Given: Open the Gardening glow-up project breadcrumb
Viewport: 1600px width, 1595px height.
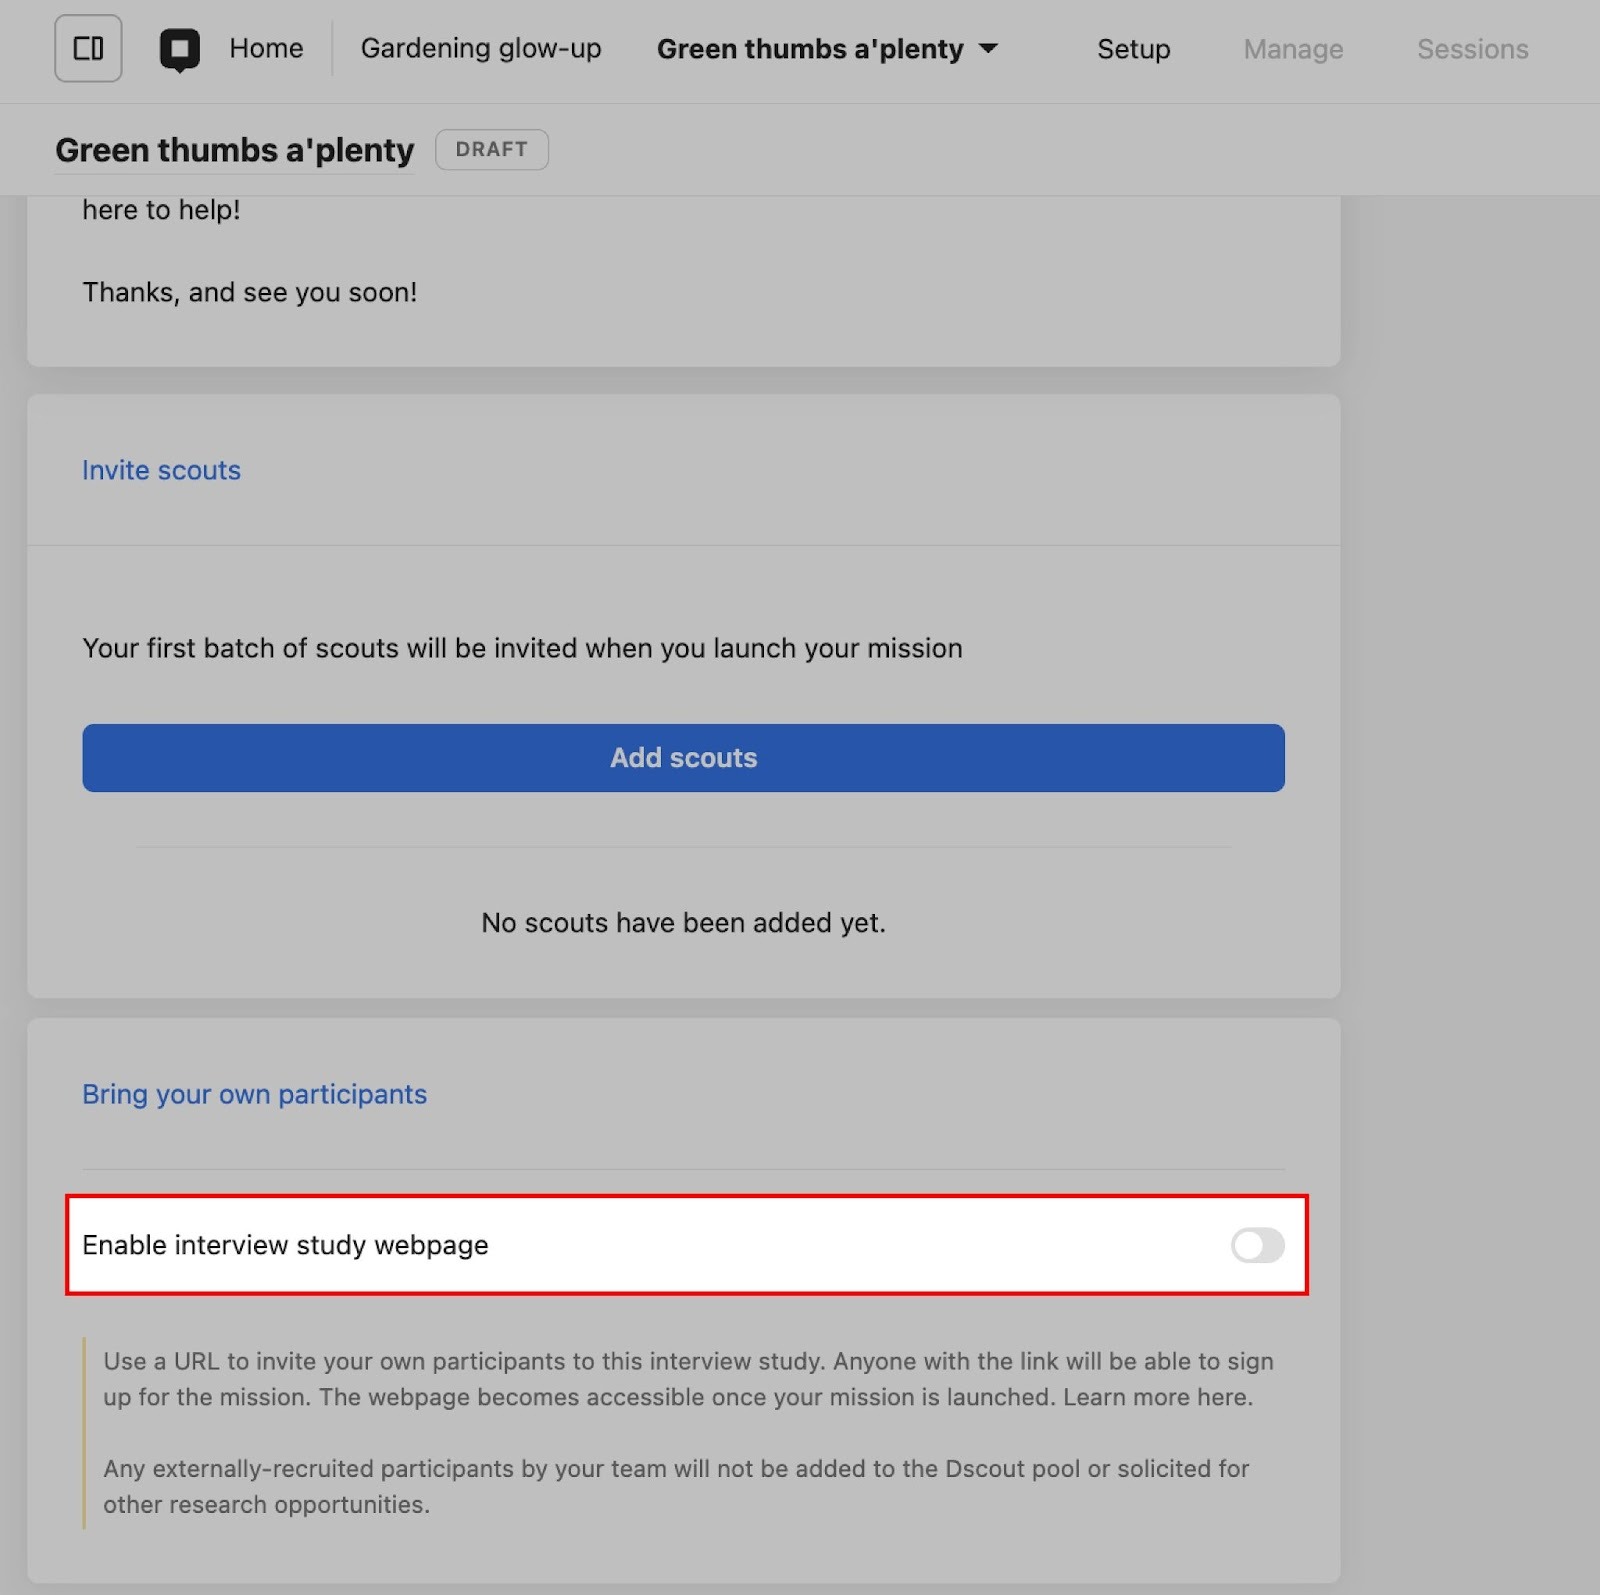Looking at the screenshot, I should pos(481,48).
